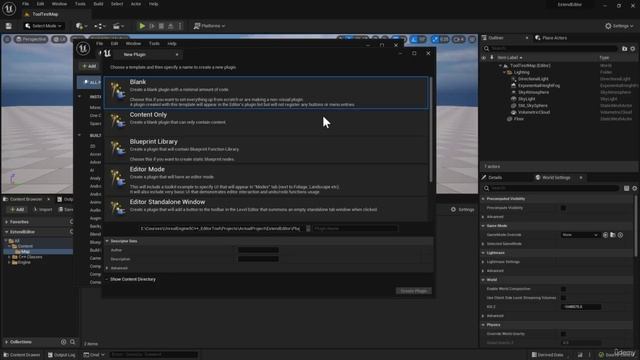Toggle Enable World Composition checkbox

coord(563,289)
